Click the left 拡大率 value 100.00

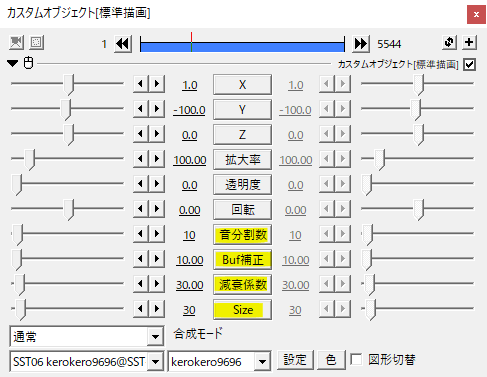pyautogui.click(x=190, y=160)
